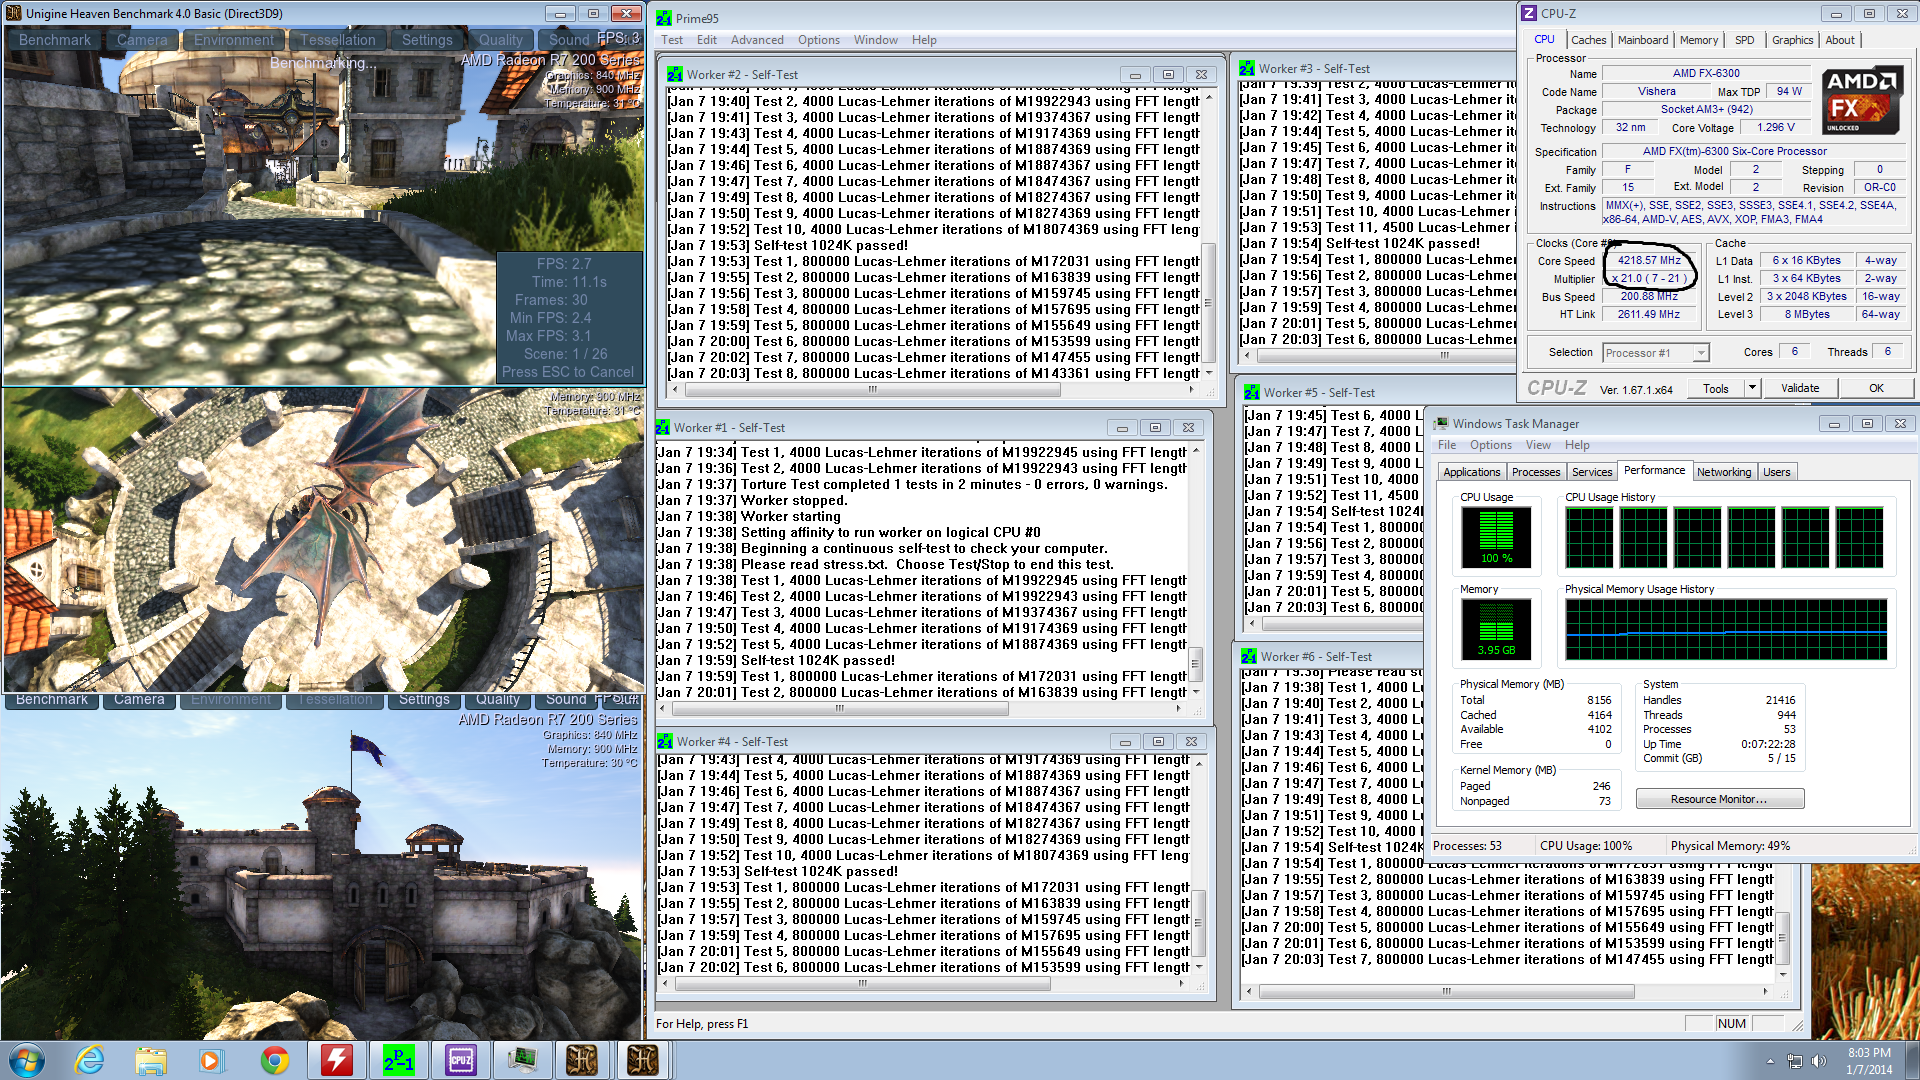1920x1080 pixels.
Task: Expand the Tools dropdown arrow in CPU-Z
Action: click(1752, 388)
